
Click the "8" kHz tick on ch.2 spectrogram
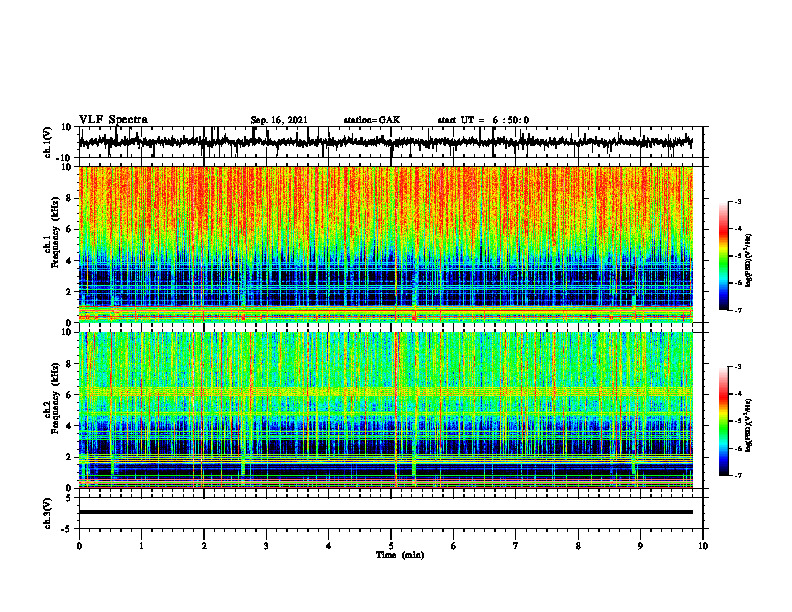[70, 364]
